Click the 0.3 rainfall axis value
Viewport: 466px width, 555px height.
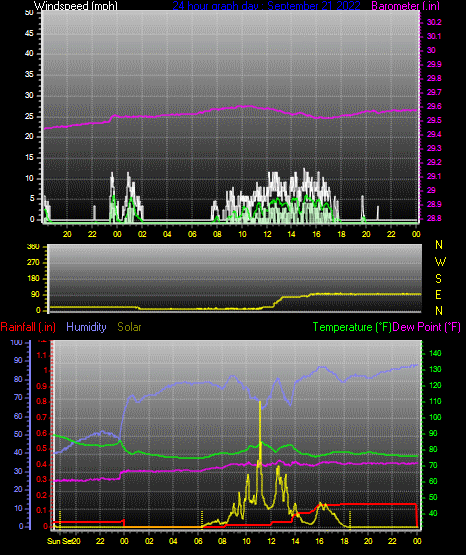42,480
